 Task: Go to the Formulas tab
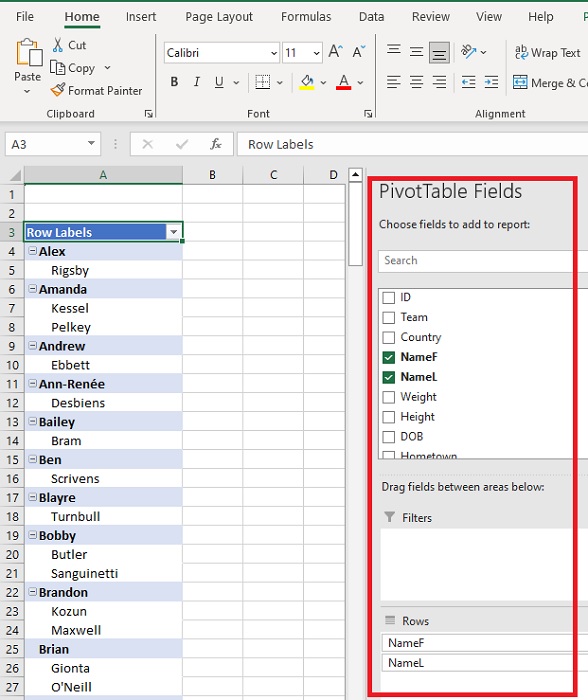click(306, 17)
